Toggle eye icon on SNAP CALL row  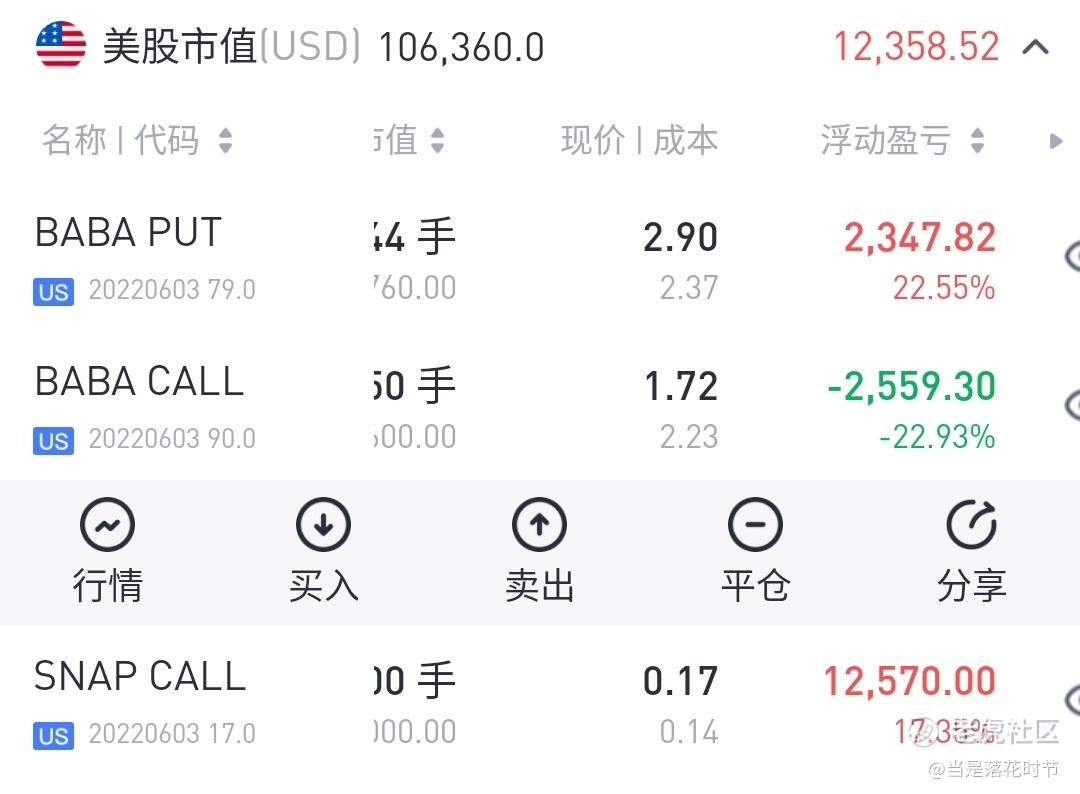[x=1072, y=700]
